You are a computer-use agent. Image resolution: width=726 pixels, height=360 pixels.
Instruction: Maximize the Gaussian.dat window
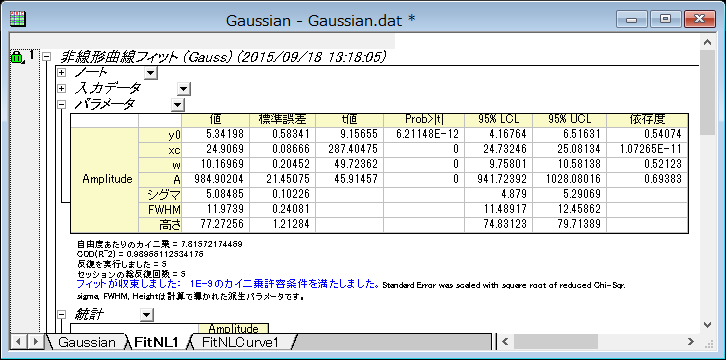coord(665,19)
